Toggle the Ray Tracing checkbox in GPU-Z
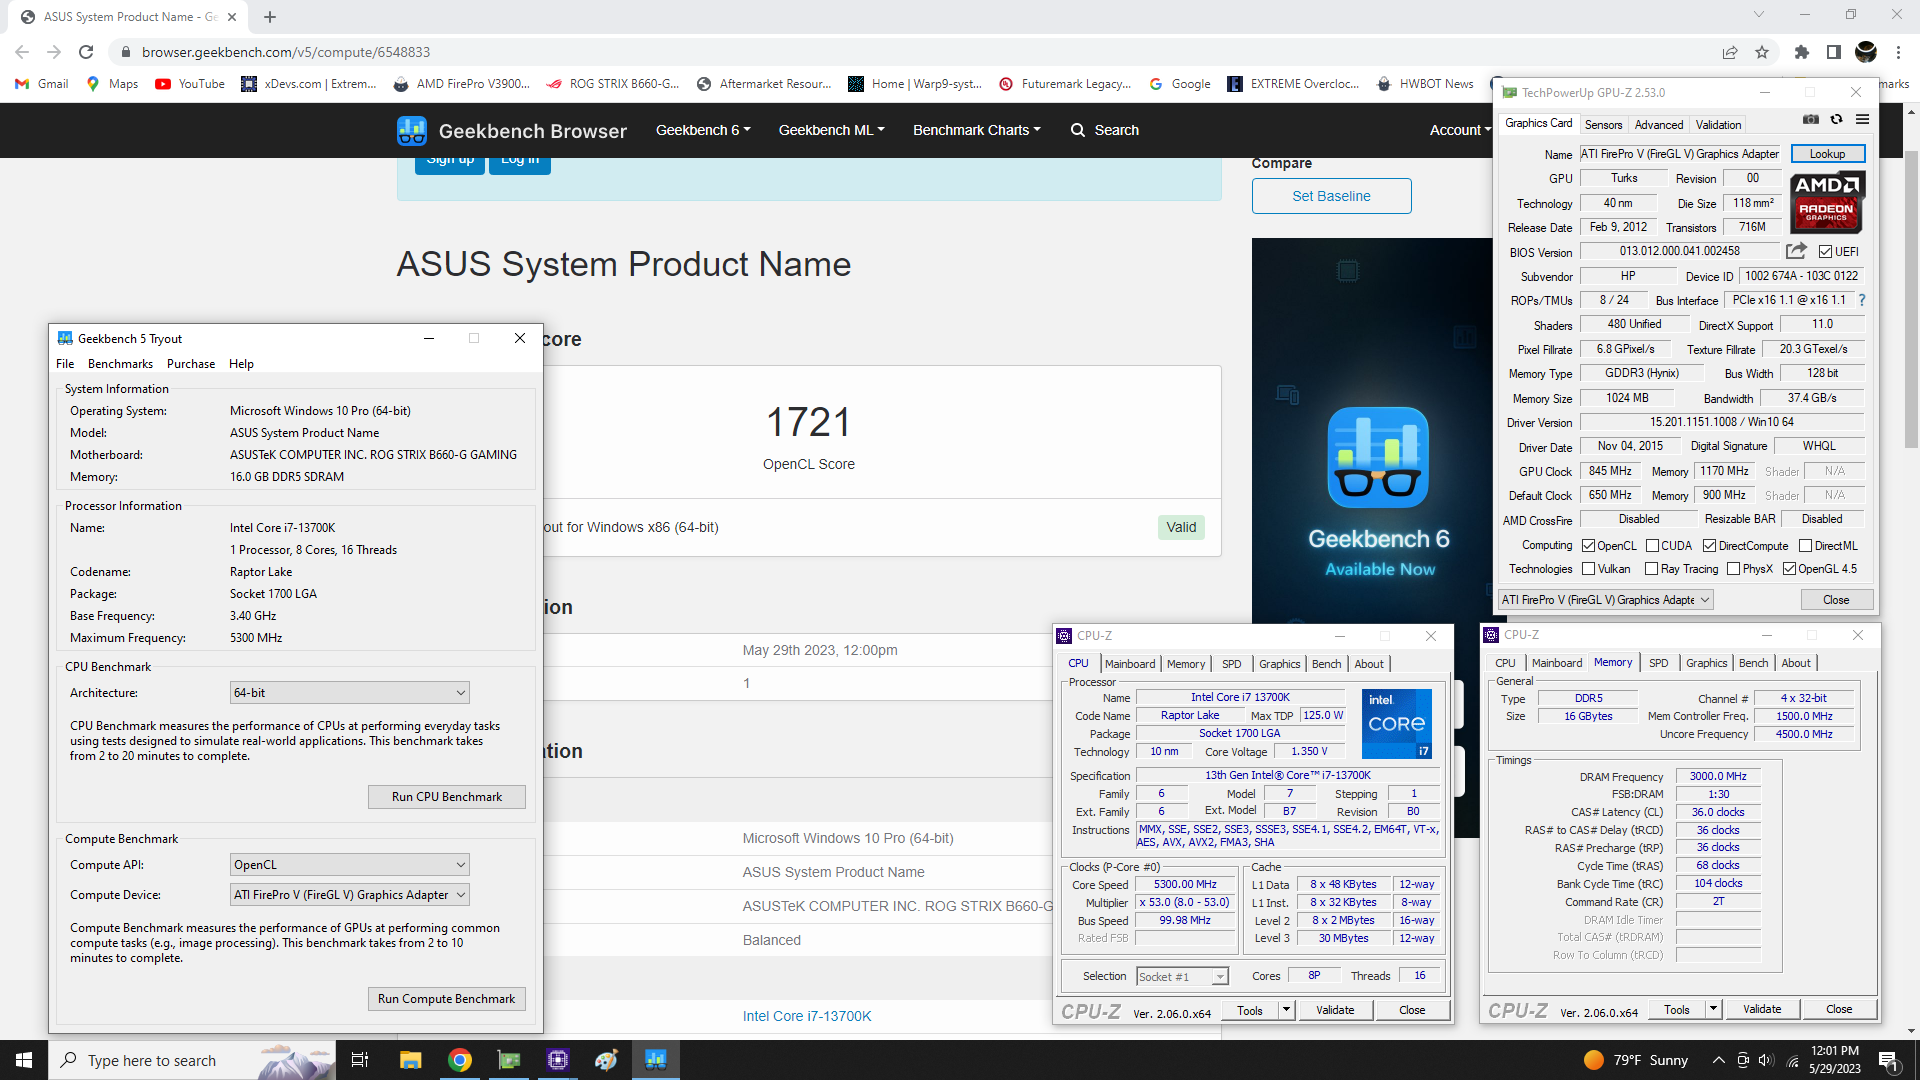 tap(1652, 569)
